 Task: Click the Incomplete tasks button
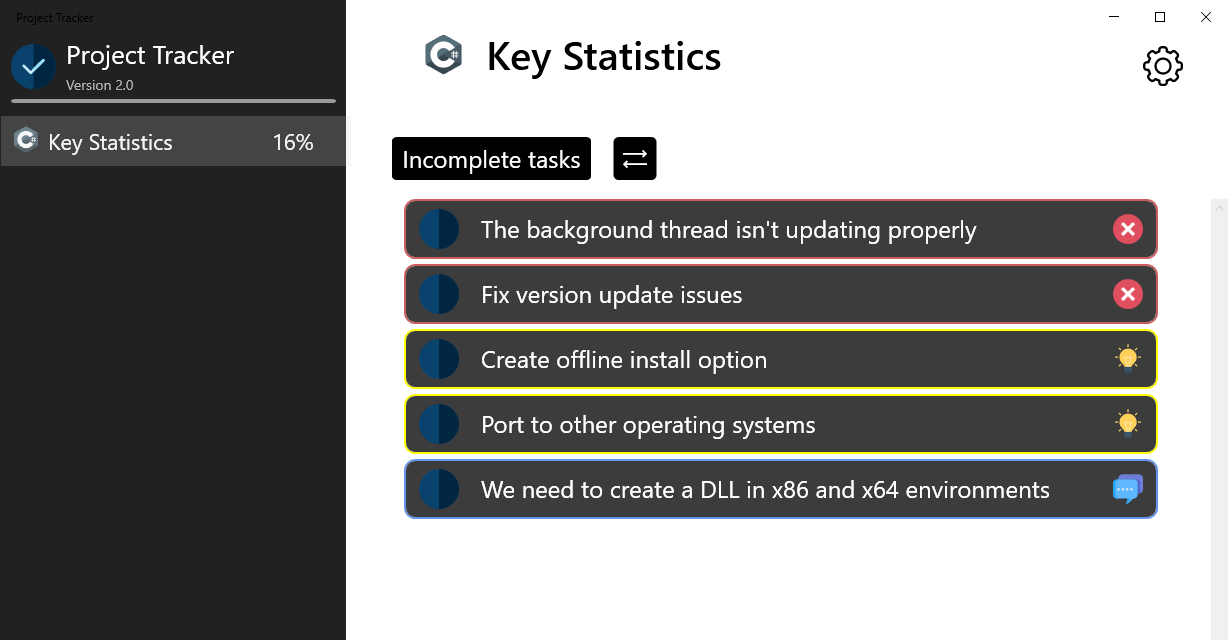pyautogui.click(x=491, y=159)
